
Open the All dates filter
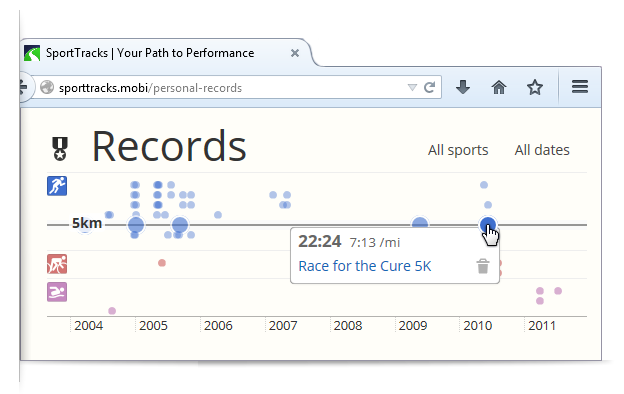pyautogui.click(x=542, y=150)
